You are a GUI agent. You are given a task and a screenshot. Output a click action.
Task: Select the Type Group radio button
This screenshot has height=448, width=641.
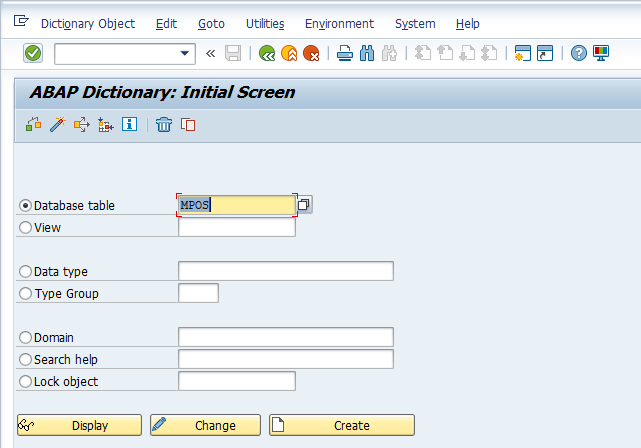25,293
